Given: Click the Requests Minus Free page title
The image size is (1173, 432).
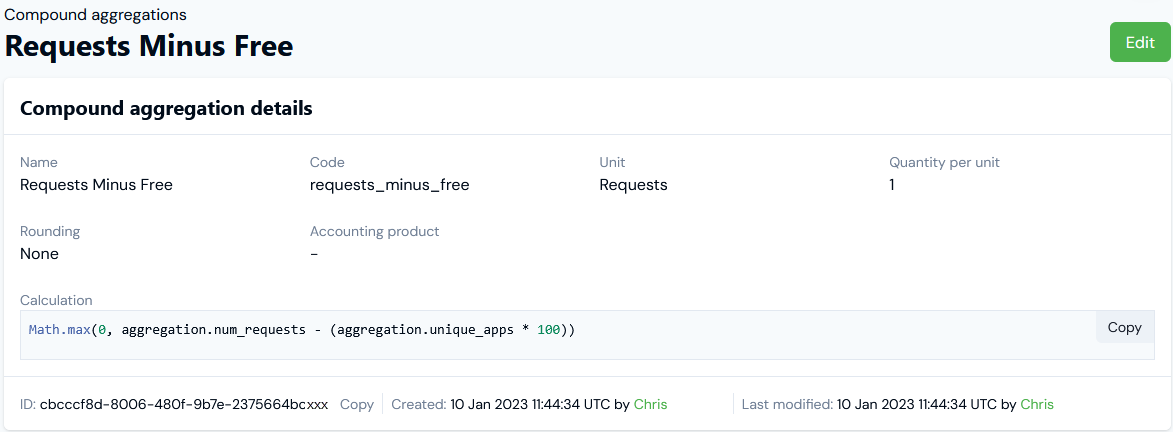Looking at the screenshot, I should tap(149, 45).
